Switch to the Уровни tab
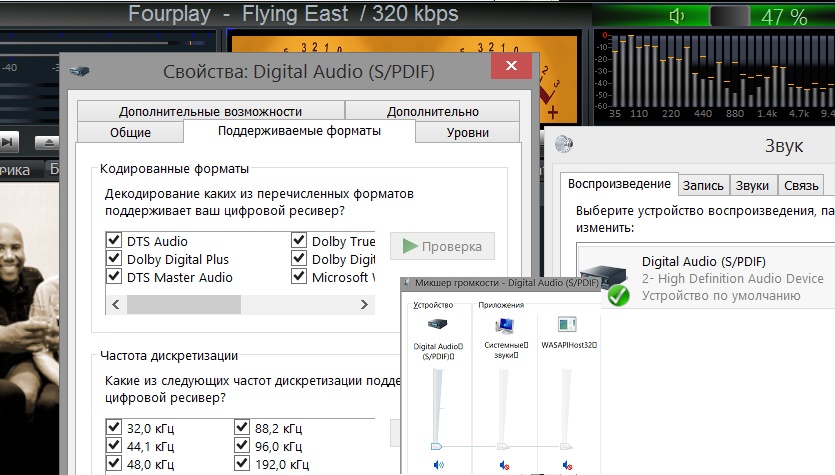 [x=467, y=132]
